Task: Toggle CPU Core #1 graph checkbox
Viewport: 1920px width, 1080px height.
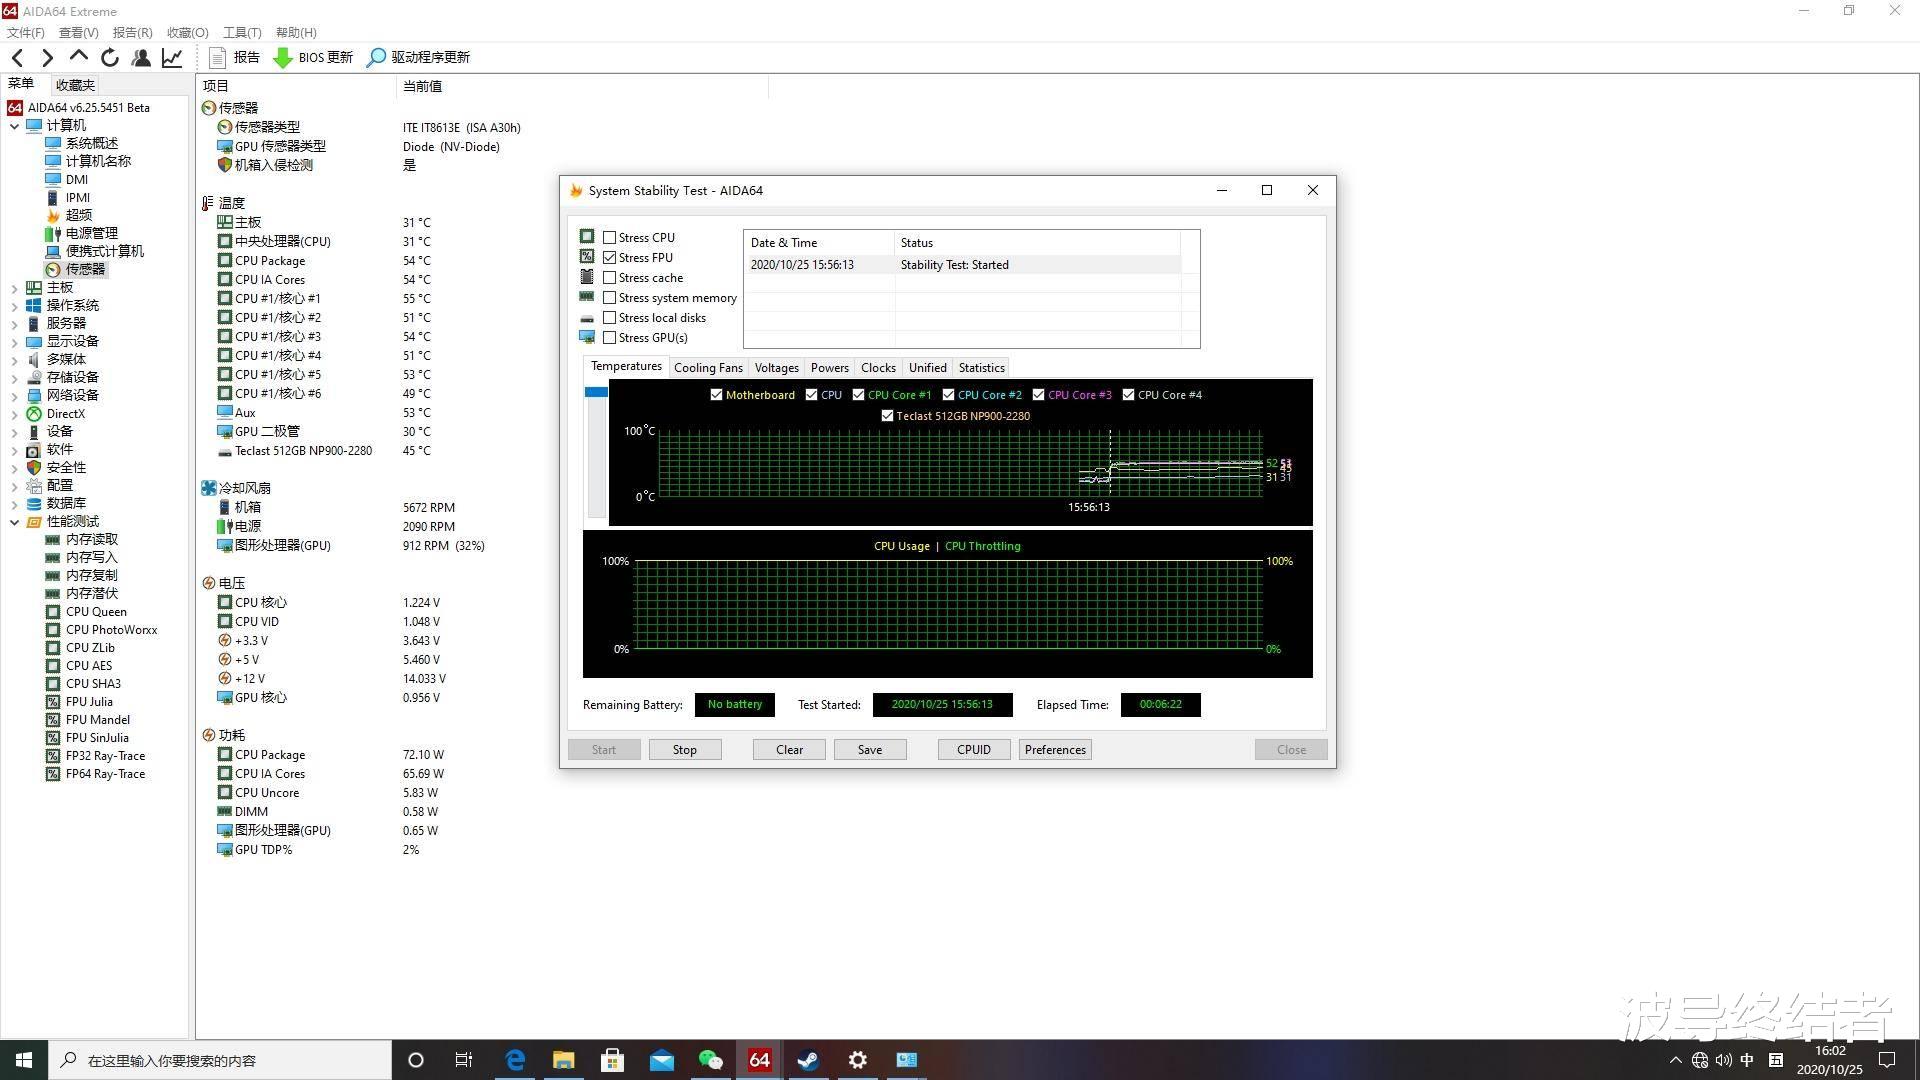Action: click(x=858, y=395)
